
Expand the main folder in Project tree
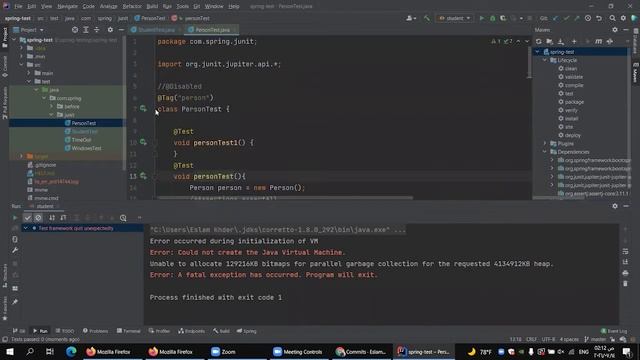click(x=29, y=73)
